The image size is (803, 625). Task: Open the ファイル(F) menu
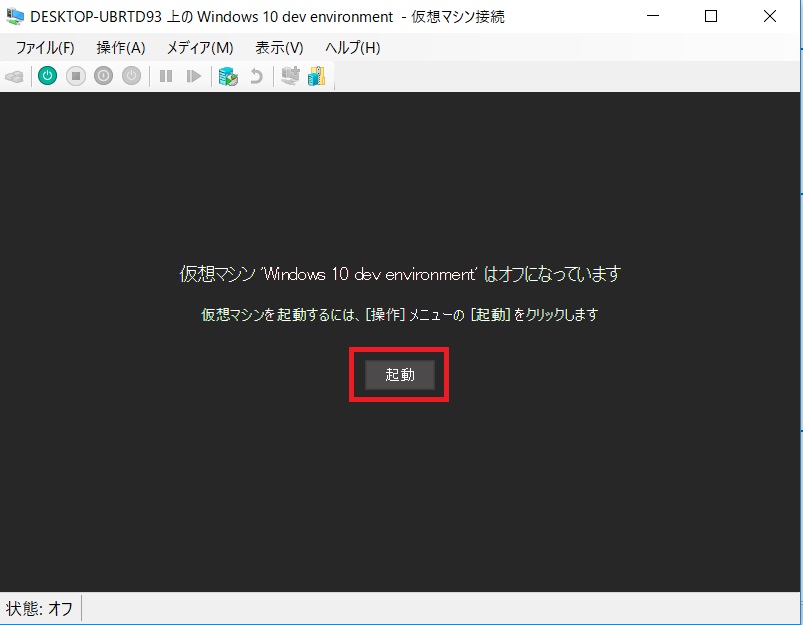coord(45,48)
